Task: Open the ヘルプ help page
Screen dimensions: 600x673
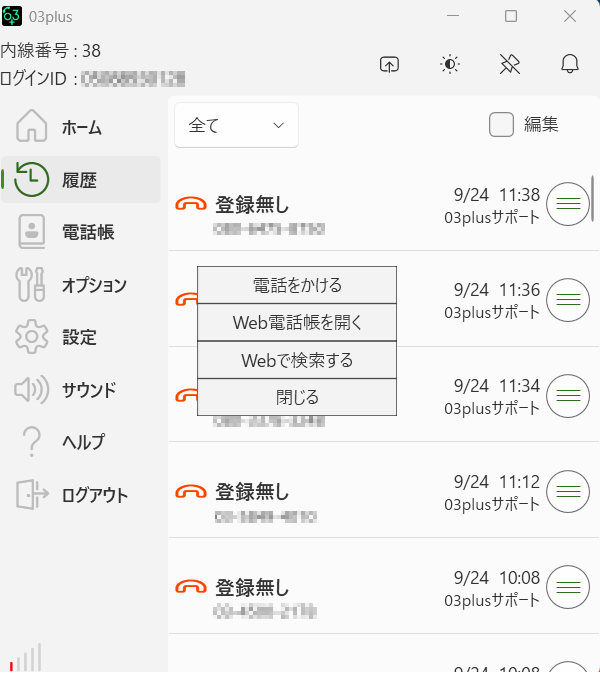Action: tap(80, 442)
